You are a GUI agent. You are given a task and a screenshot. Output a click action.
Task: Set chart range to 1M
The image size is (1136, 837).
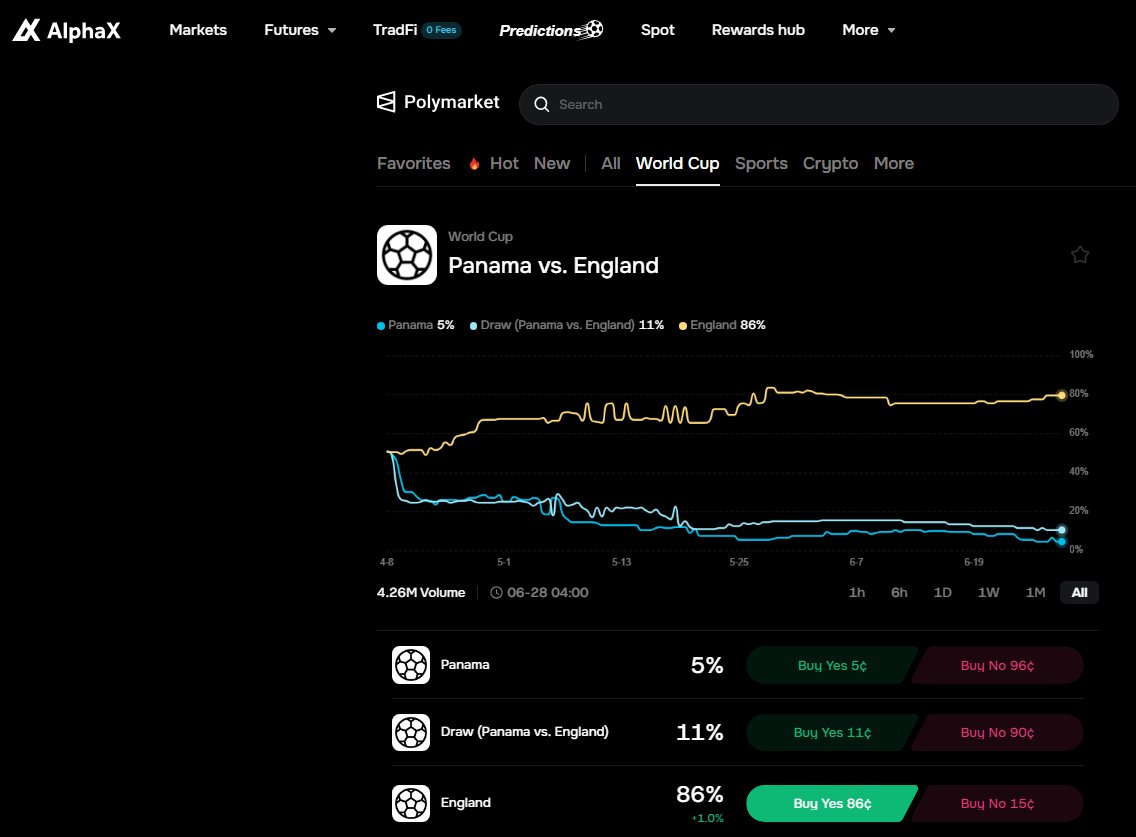click(x=1035, y=593)
